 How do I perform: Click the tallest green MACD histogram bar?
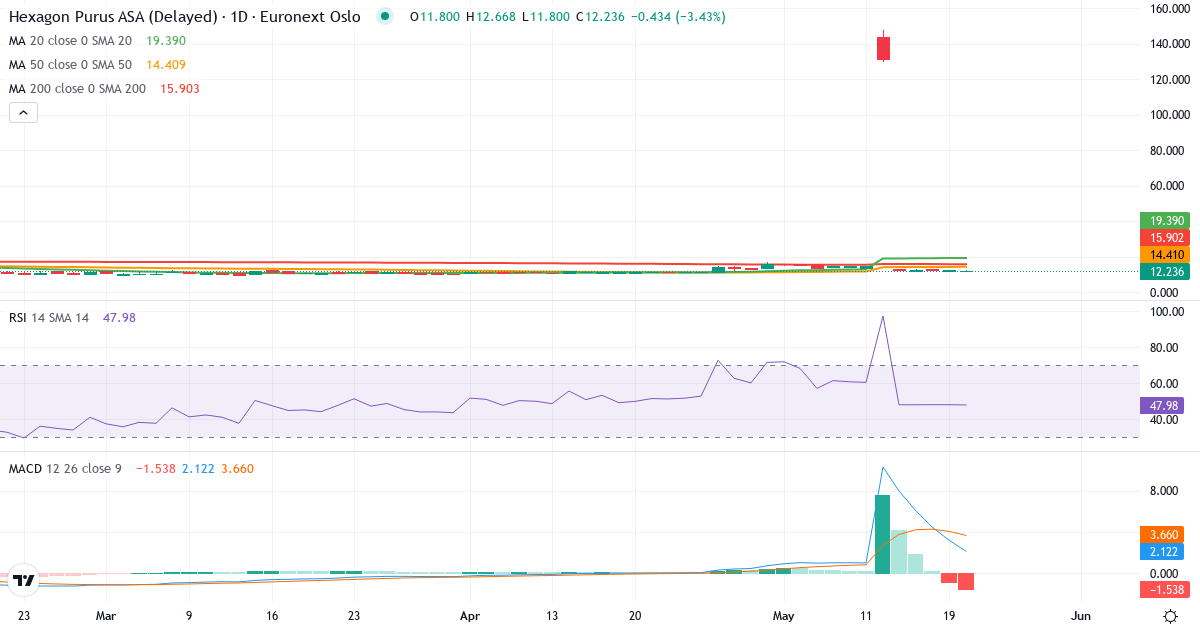[x=882, y=534]
